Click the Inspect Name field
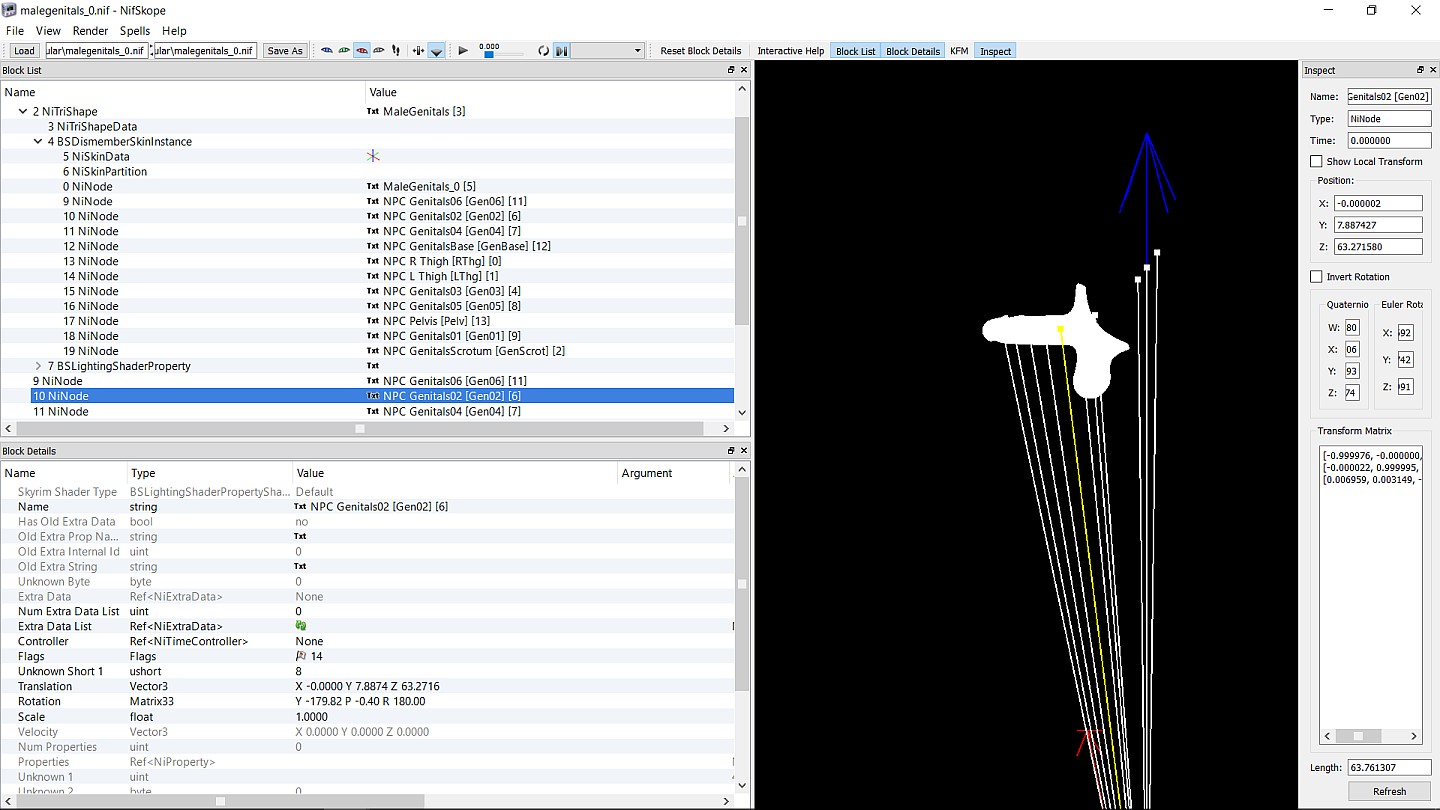 [1389, 96]
